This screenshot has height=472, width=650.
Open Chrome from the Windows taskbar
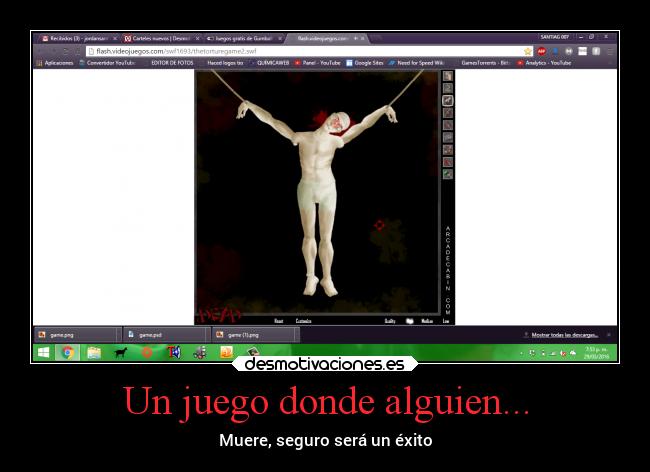click(x=67, y=352)
